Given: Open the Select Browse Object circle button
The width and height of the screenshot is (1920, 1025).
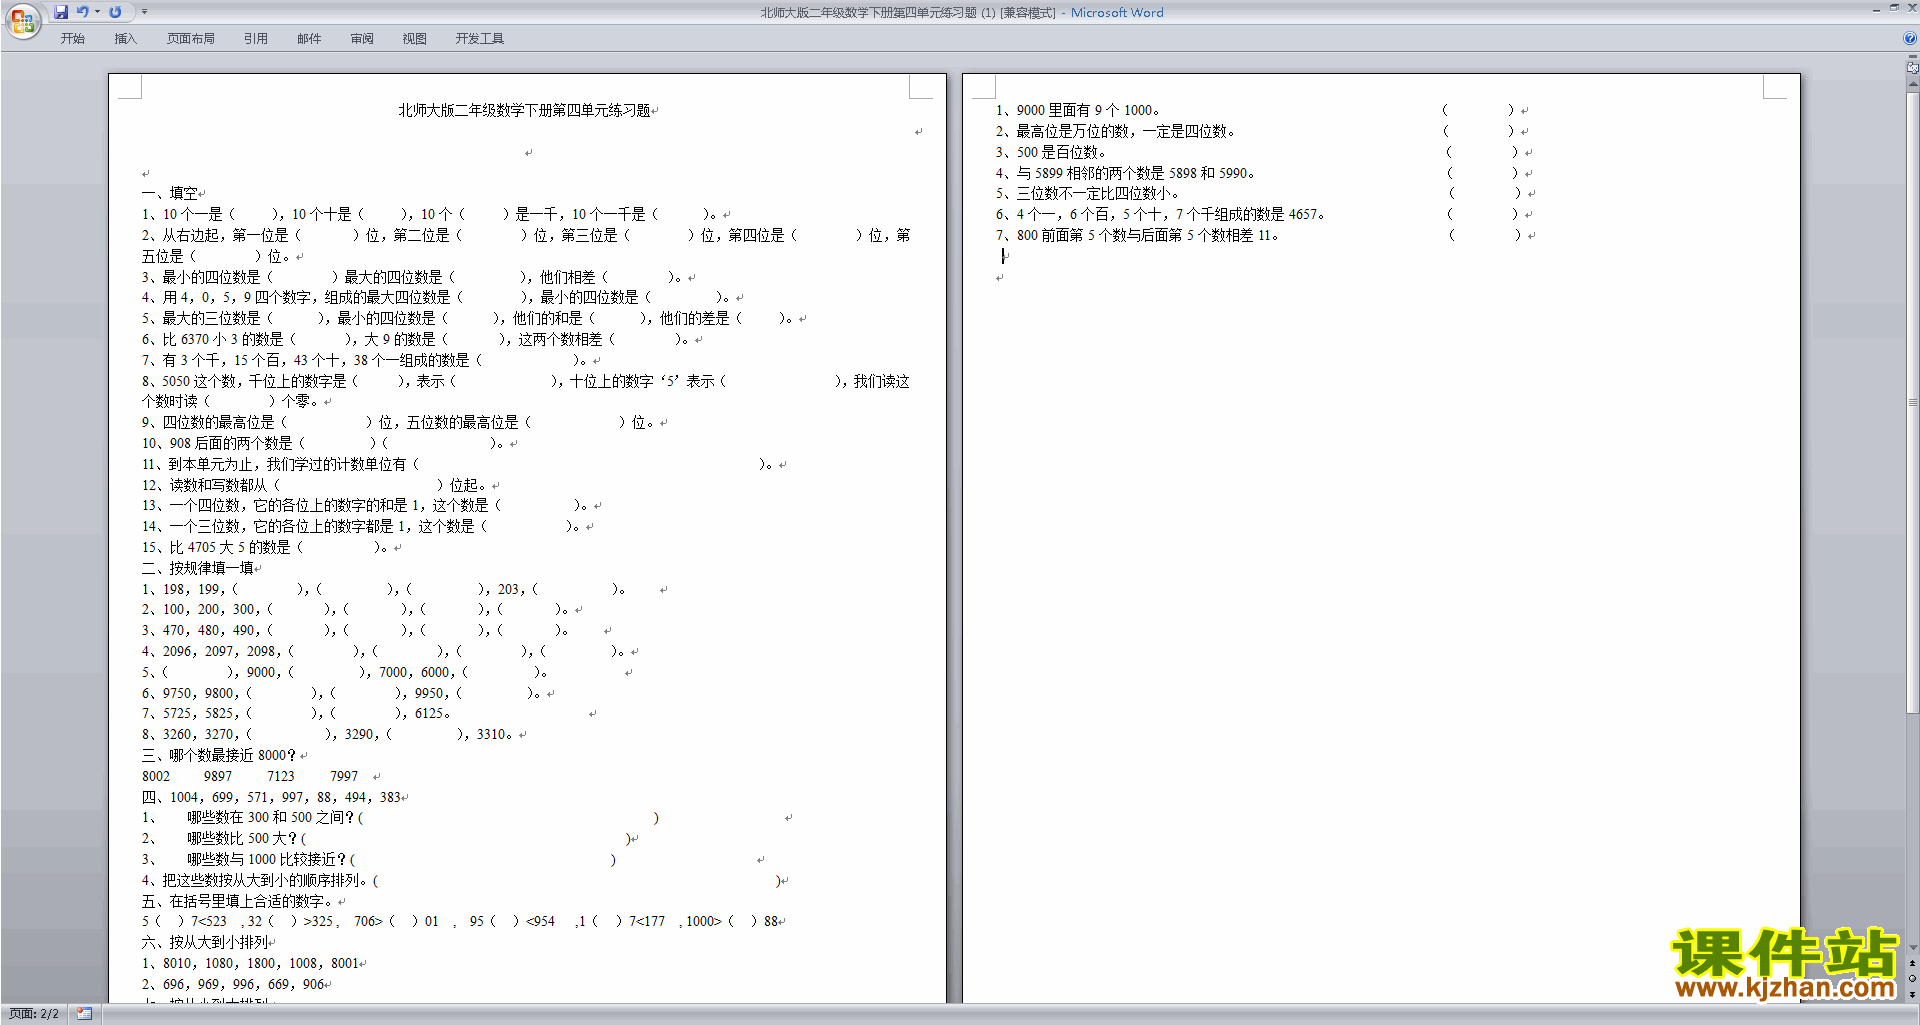Looking at the screenshot, I should coord(1913,979).
